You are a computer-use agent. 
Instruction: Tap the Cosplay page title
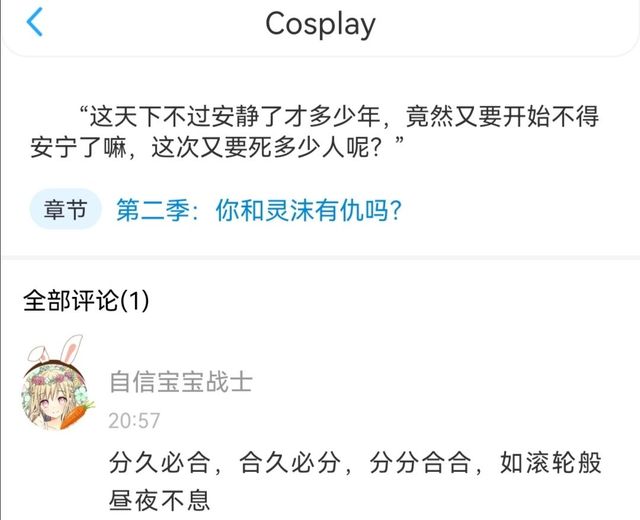(320, 24)
